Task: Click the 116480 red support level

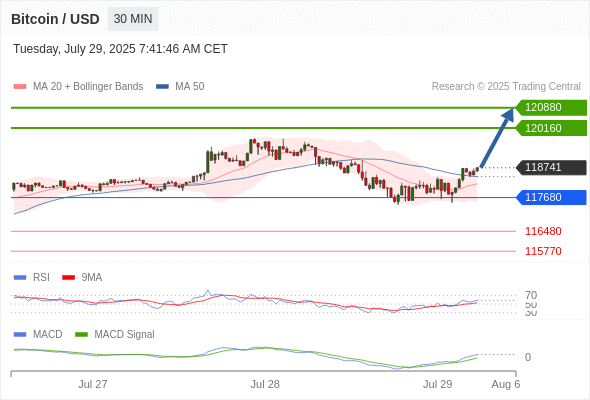Action: point(543,231)
